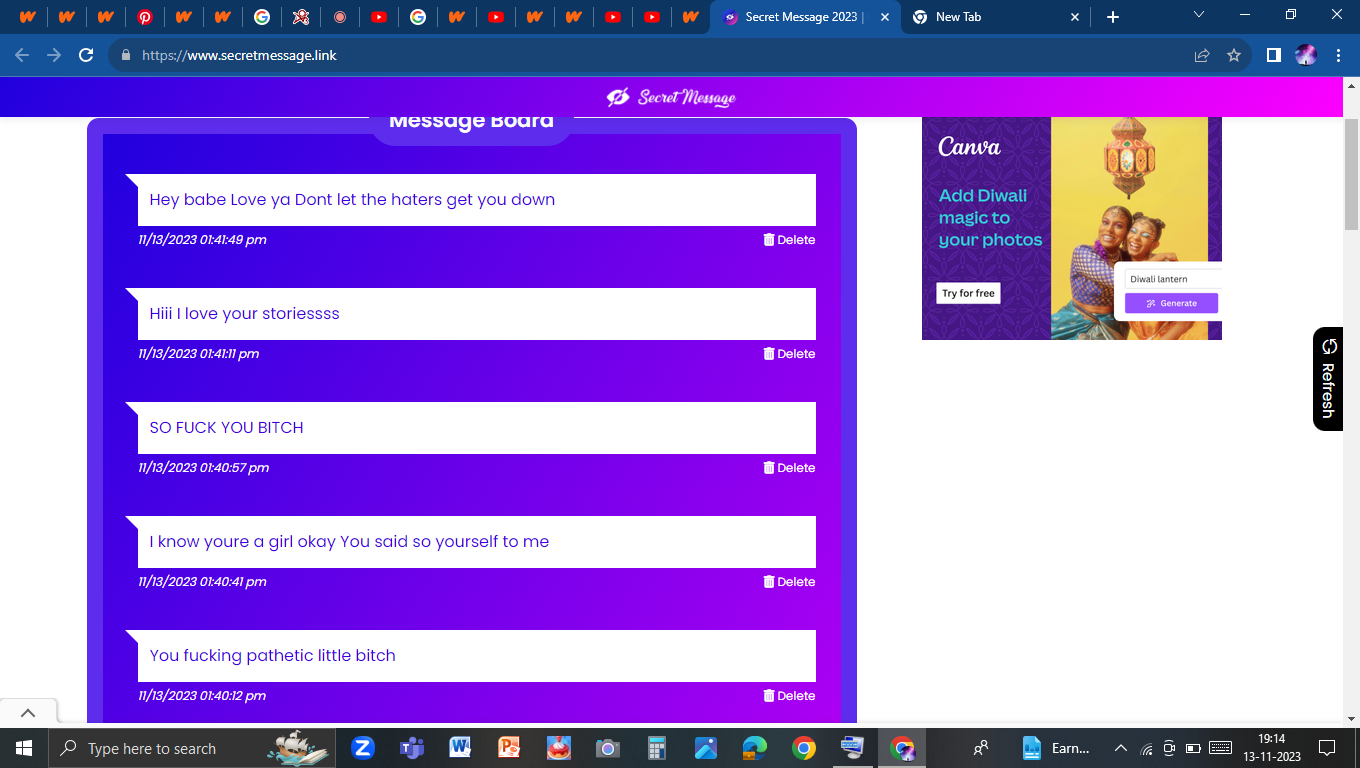
Task: Click the Canva logo in the advertisement
Action: (x=969, y=147)
